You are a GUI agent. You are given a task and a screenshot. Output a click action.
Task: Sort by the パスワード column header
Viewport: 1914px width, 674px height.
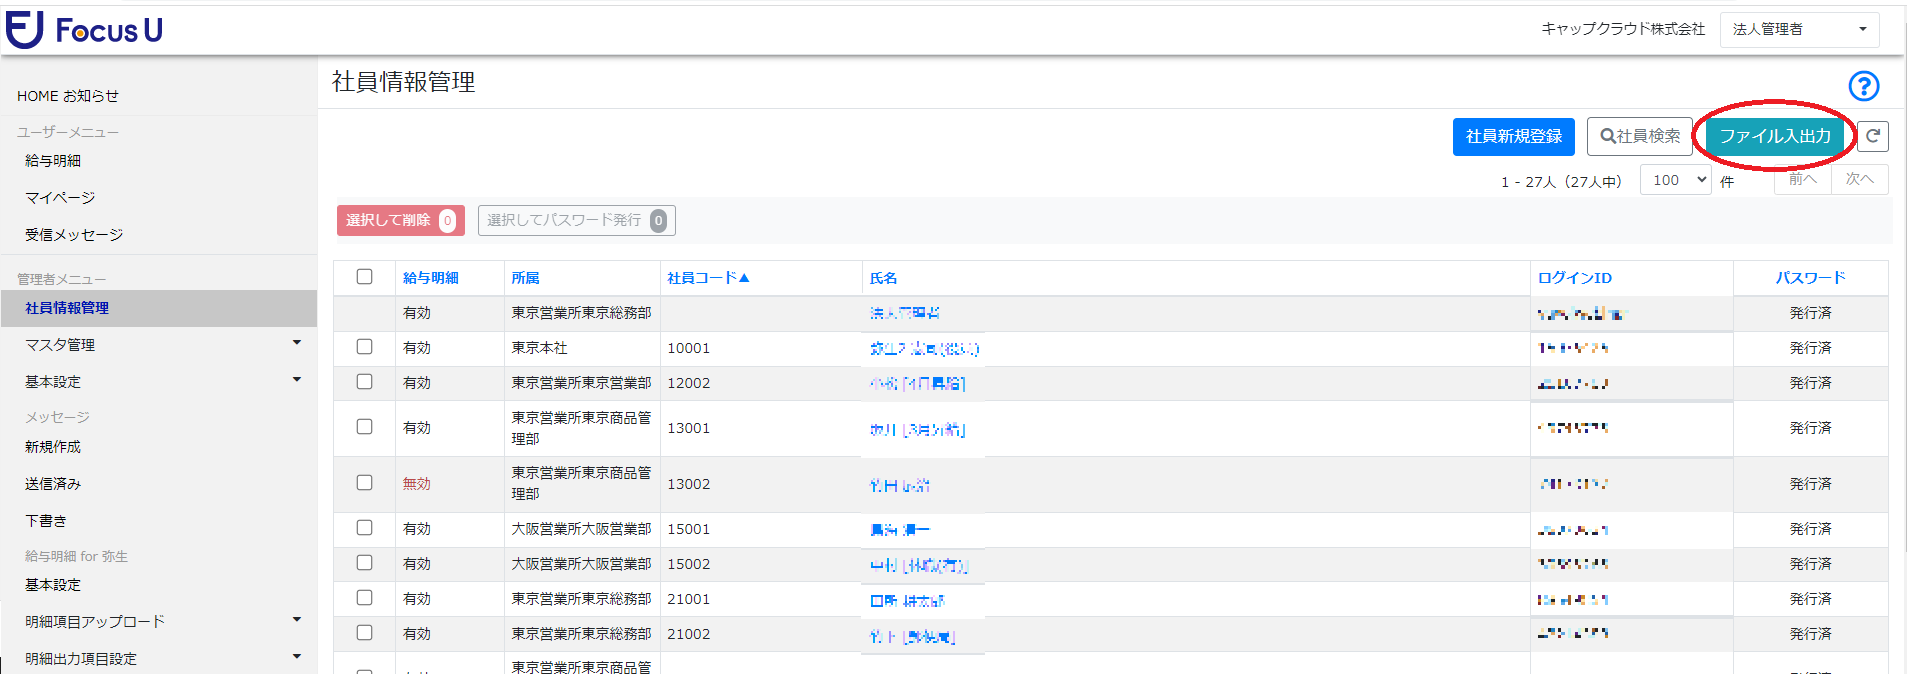(1810, 278)
